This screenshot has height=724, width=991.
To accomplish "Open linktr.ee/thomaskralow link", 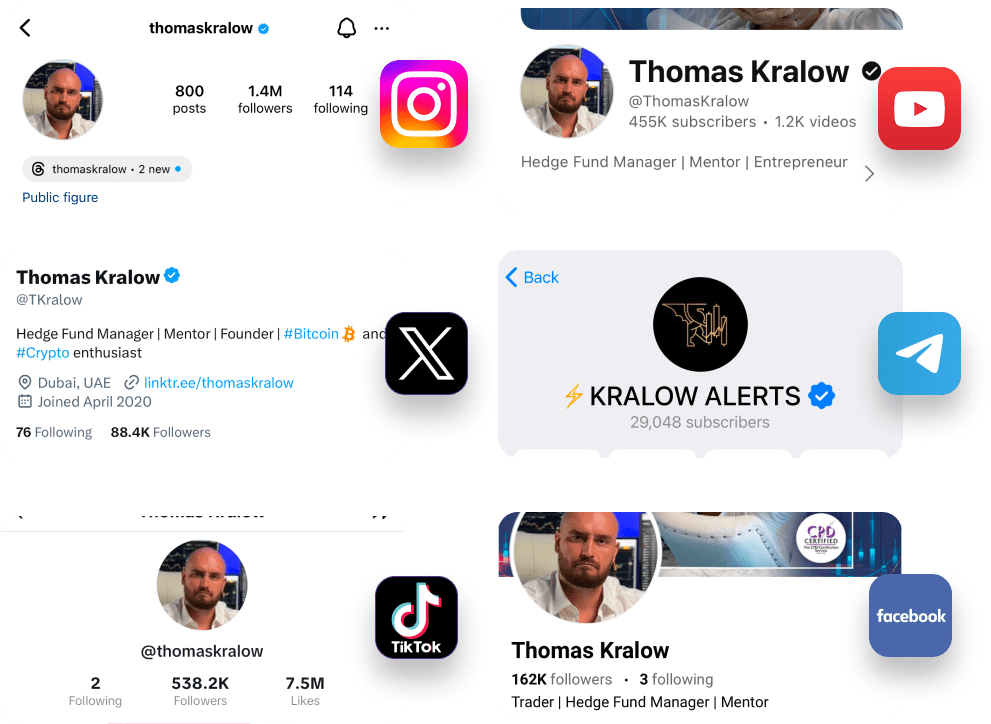I will pyautogui.click(x=219, y=383).
